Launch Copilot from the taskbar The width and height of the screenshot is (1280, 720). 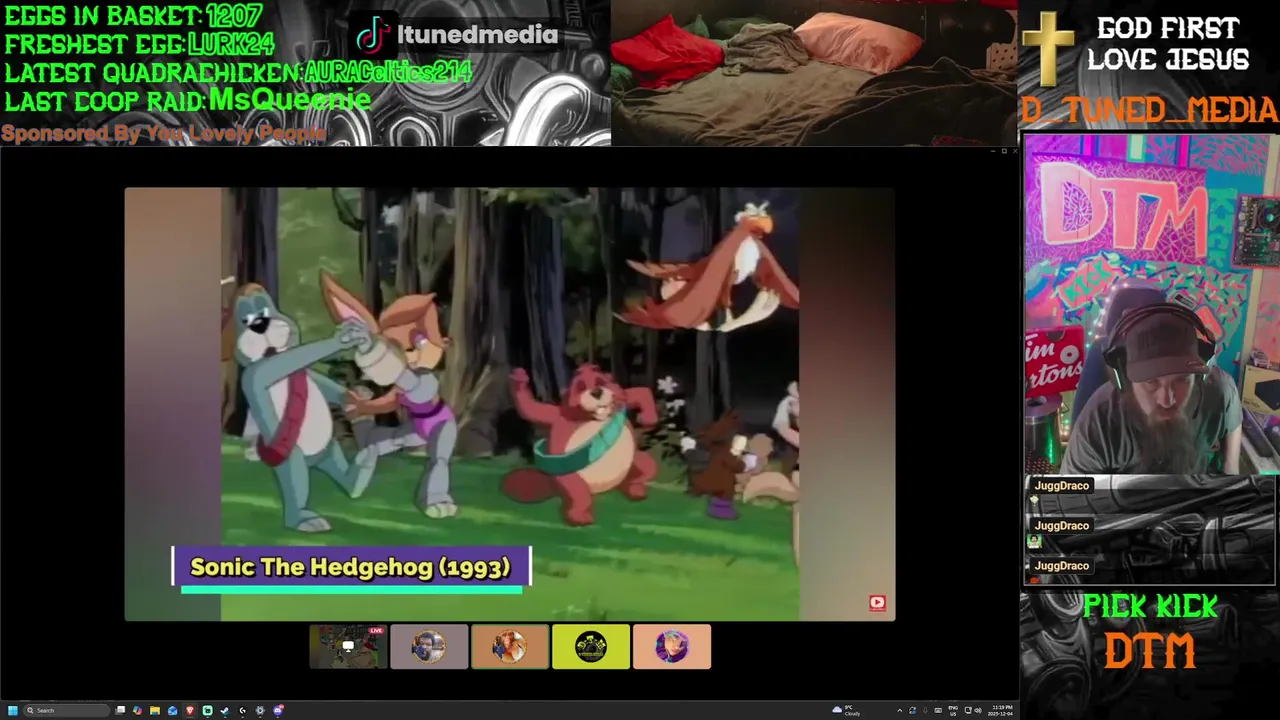[137, 710]
